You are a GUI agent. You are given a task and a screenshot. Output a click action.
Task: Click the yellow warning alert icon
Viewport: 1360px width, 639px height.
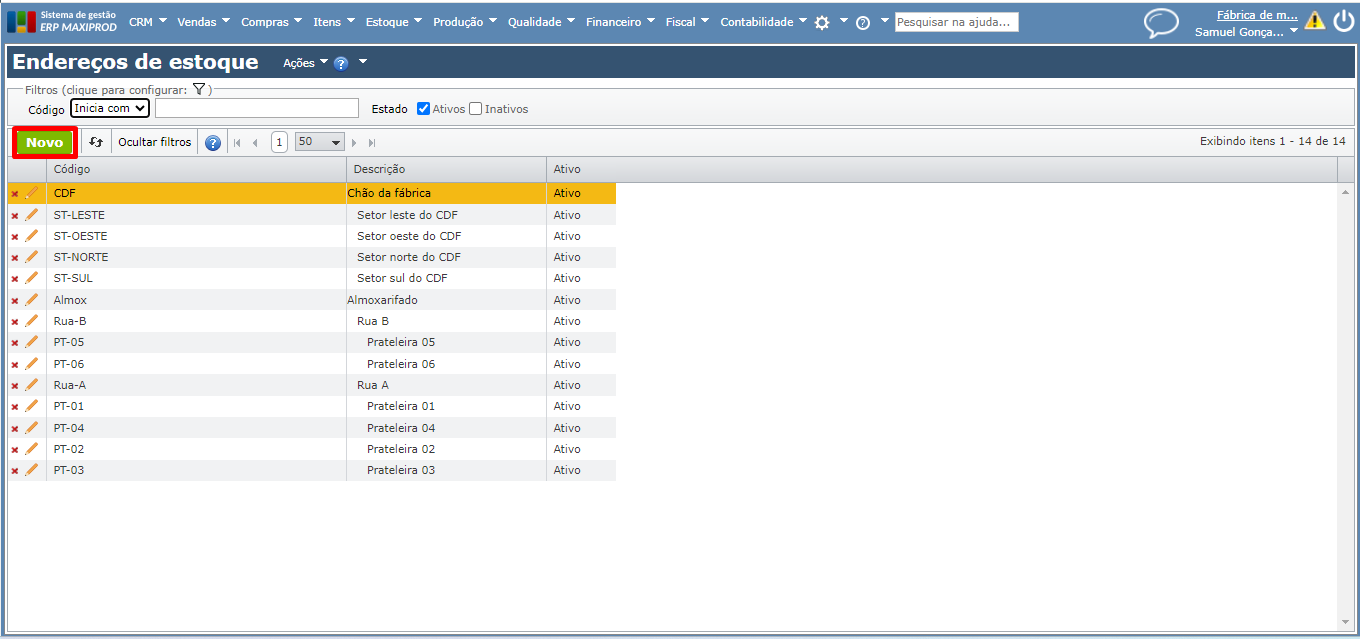[x=1315, y=21]
